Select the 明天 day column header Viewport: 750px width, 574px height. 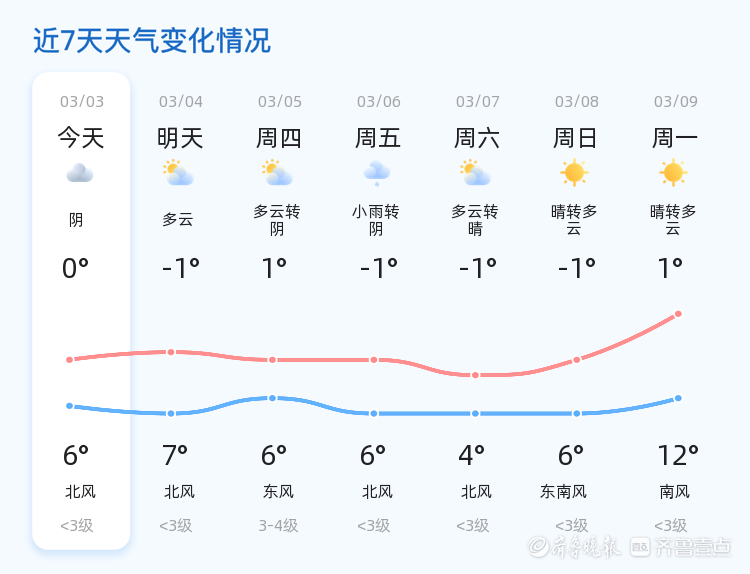(180, 137)
